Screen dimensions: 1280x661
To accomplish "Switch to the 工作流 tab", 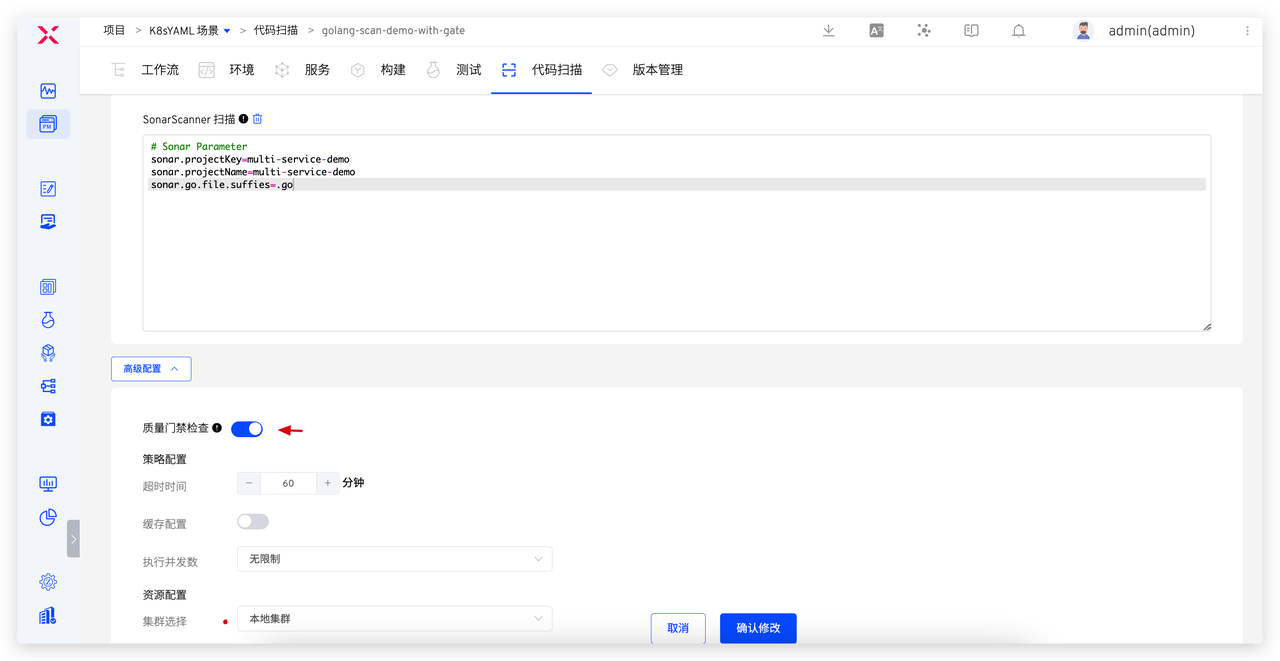I will click(x=148, y=70).
